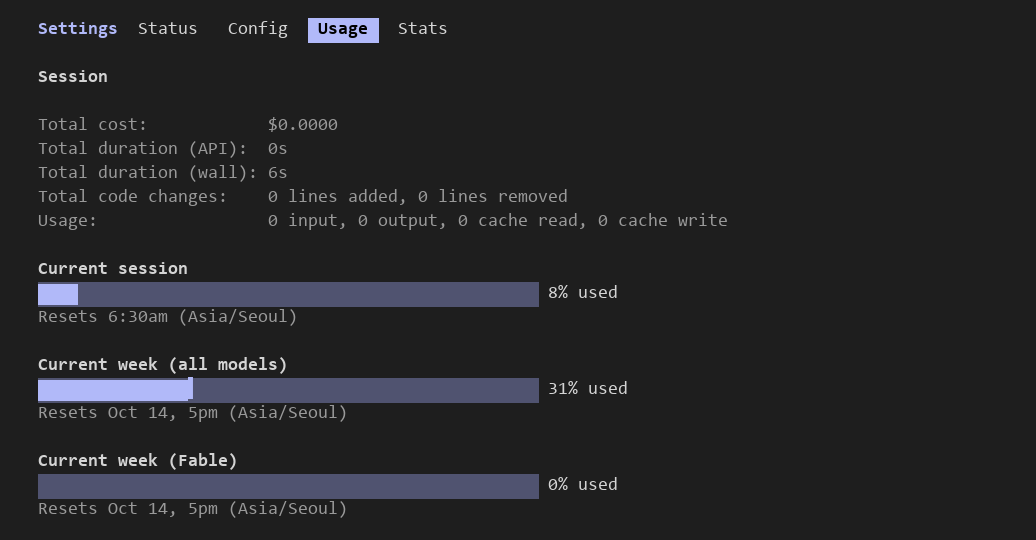Click the '8% used' text

(583, 293)
